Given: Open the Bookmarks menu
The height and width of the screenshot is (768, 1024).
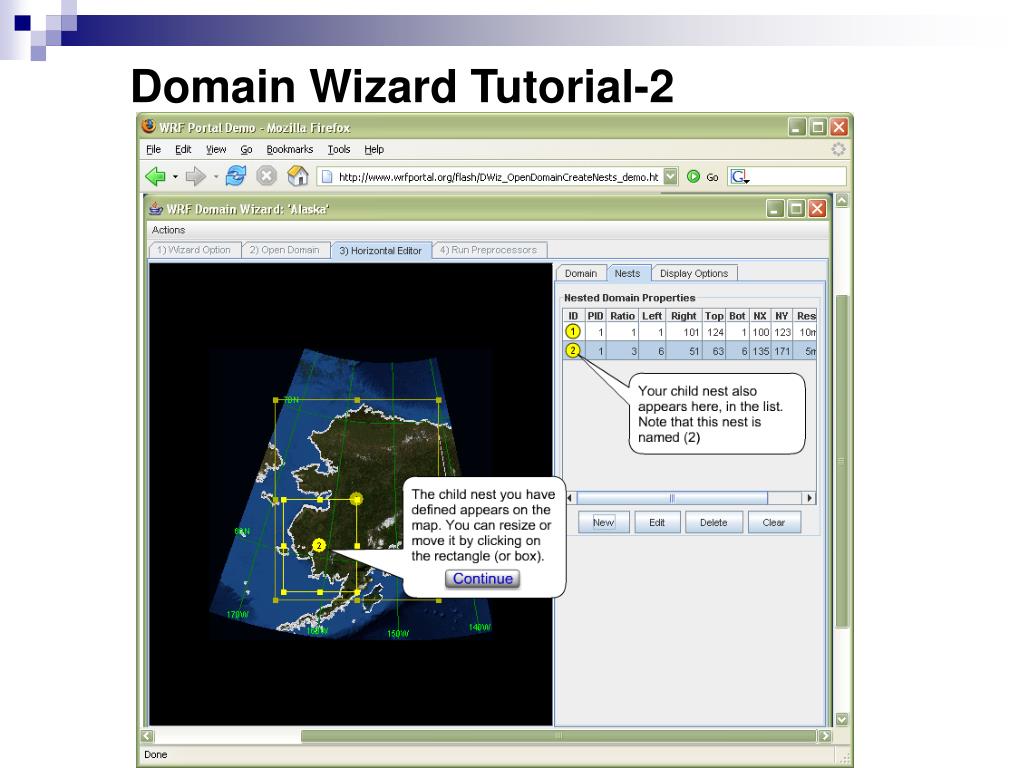Looking at the screenshot, I should point(289,150).
